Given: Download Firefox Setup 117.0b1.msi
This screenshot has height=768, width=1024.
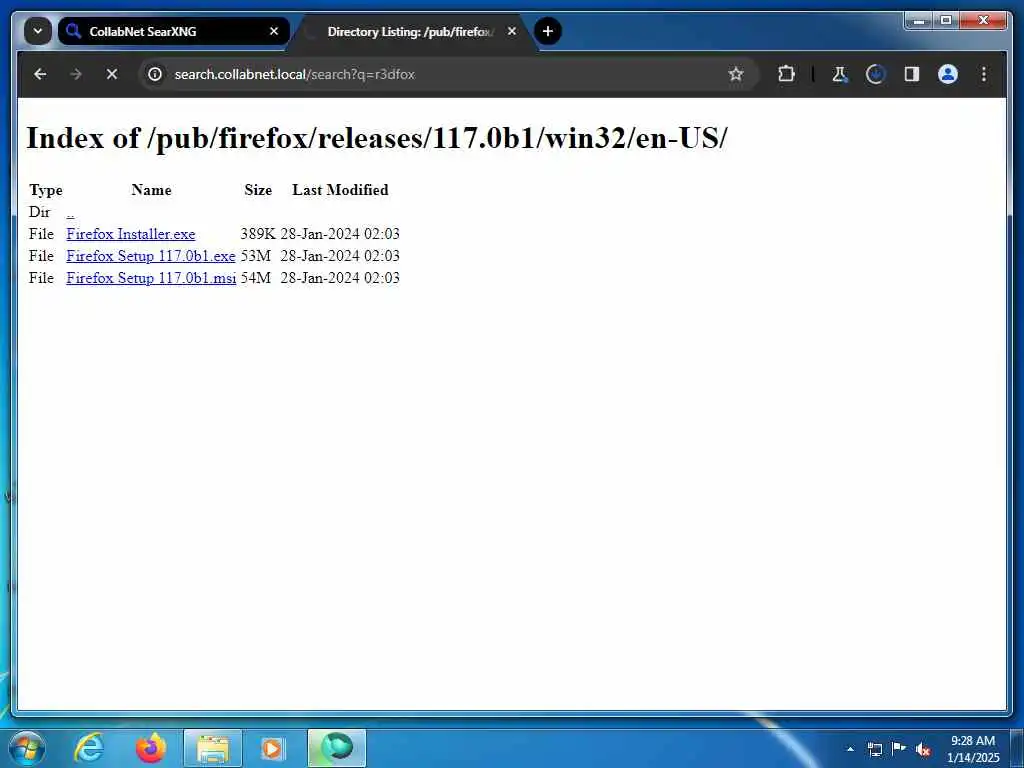Looking at the screenshot, I should pos(151,278).
